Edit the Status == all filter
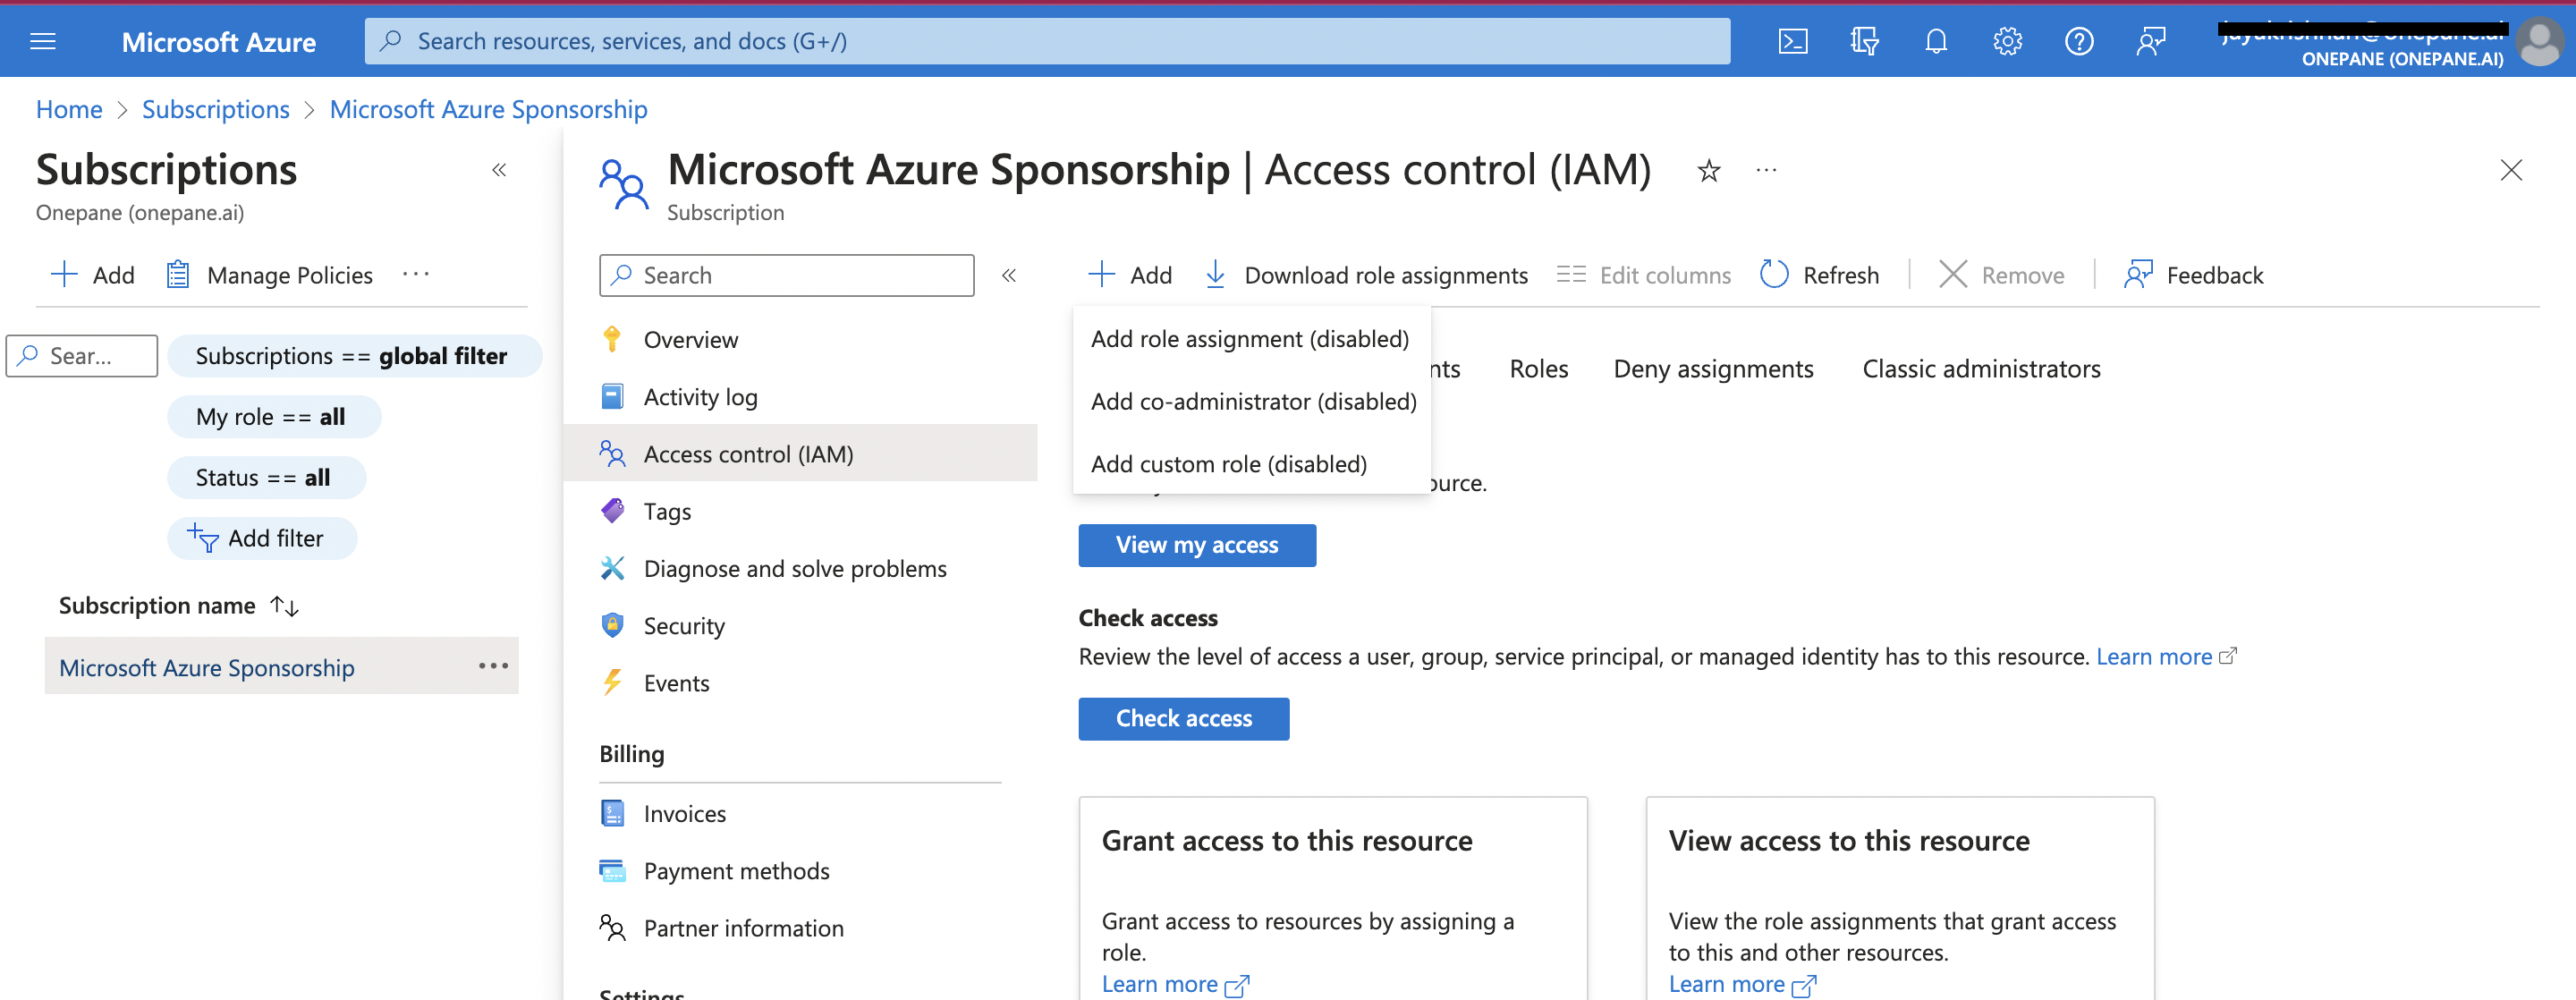The height and width of the screenshot is (1000, 2576). [266, 478]
